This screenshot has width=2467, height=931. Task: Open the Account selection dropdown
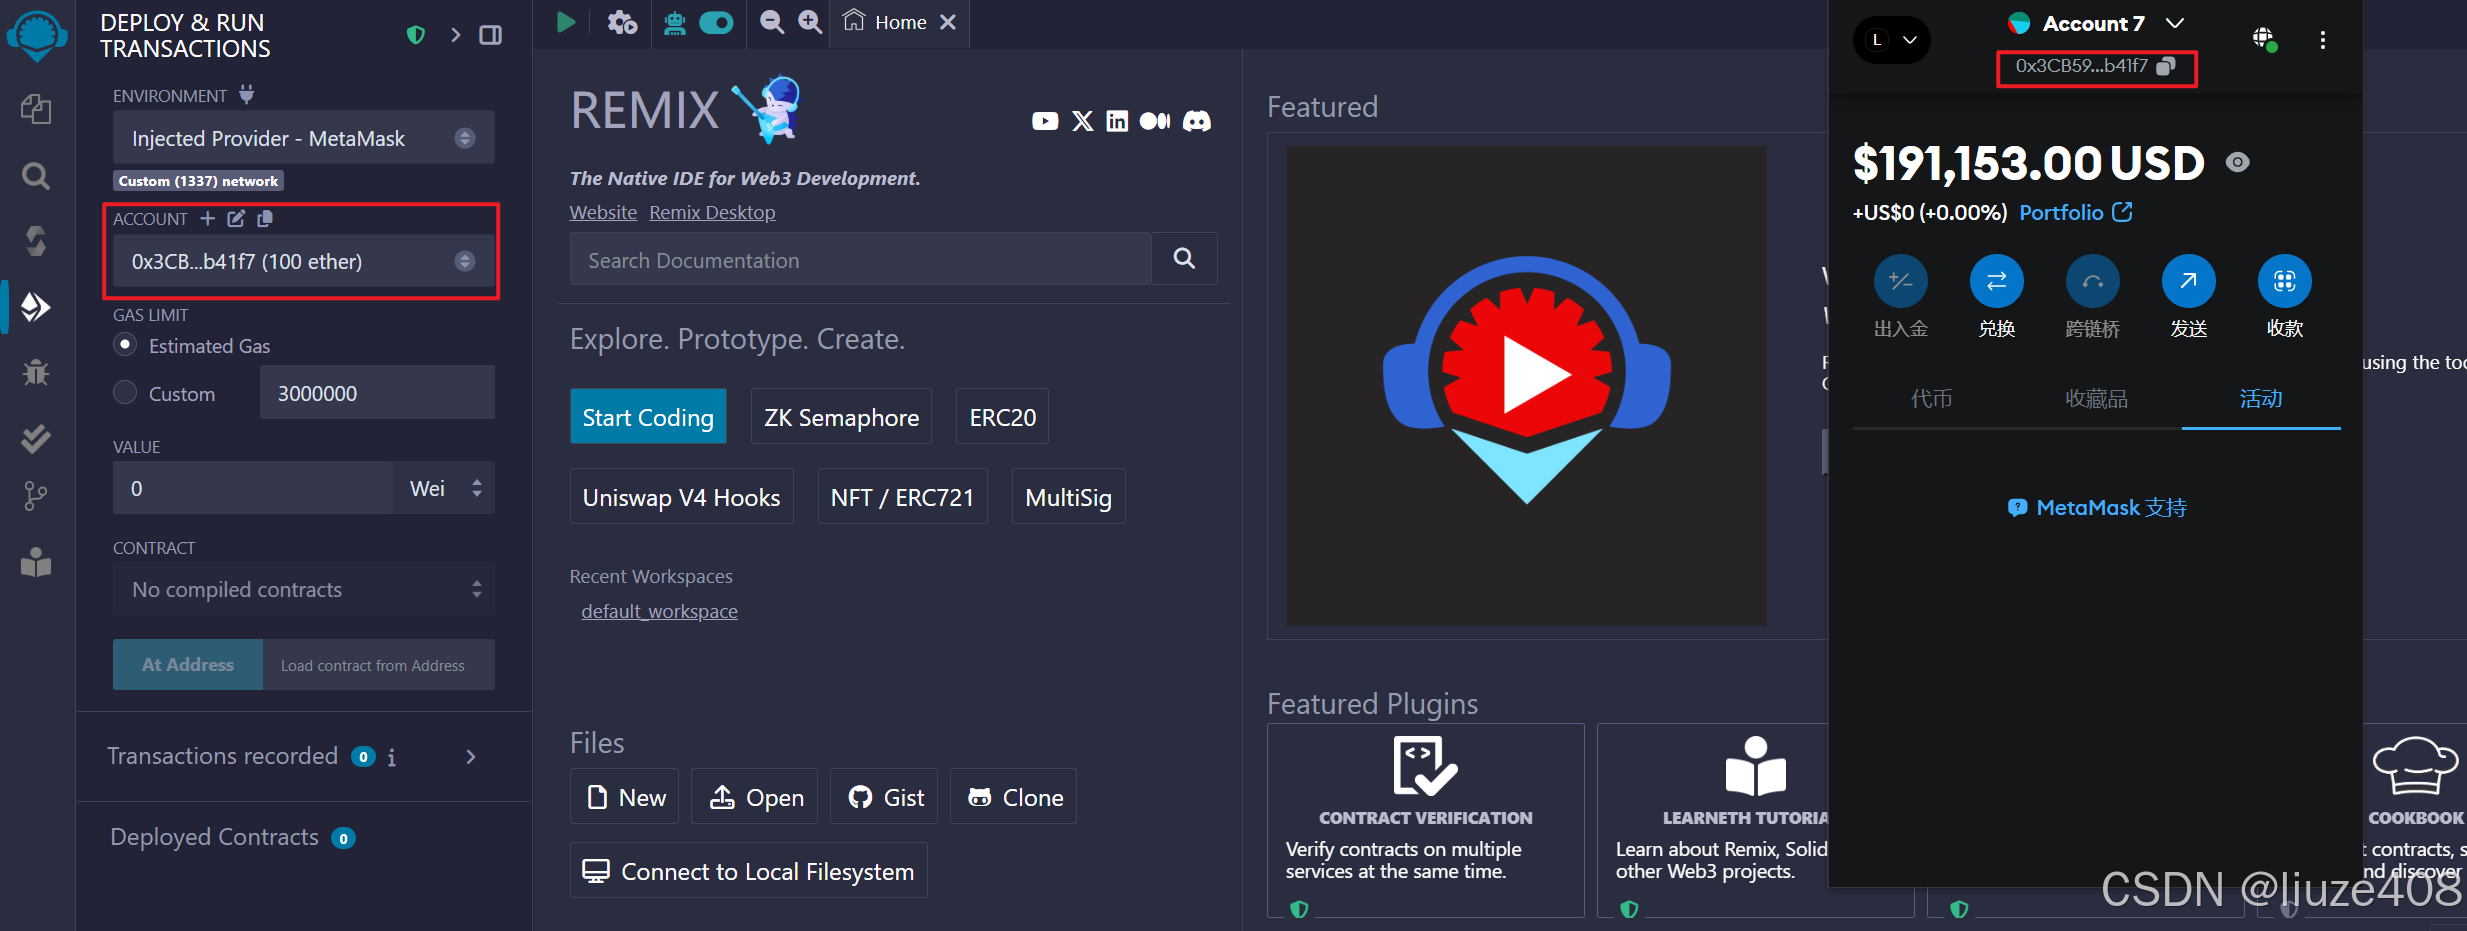pos(304,261)
